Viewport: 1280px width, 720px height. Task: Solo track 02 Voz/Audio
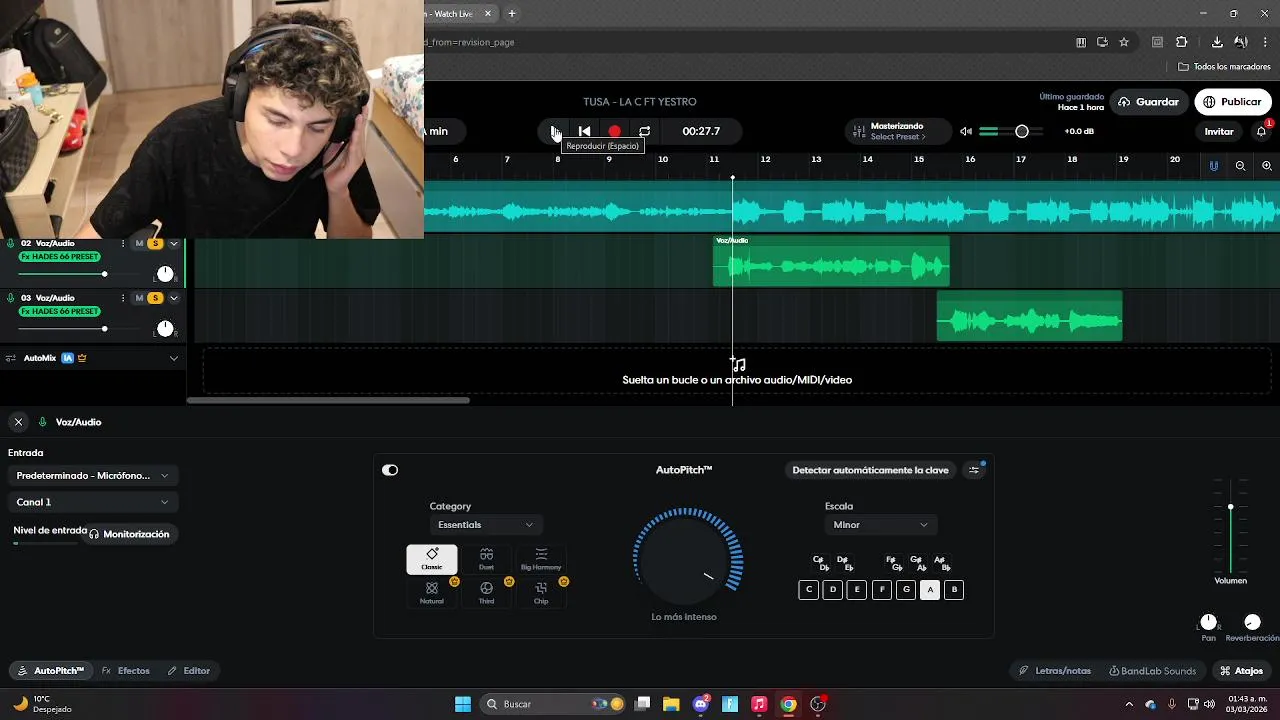click(x=155, y=244)
